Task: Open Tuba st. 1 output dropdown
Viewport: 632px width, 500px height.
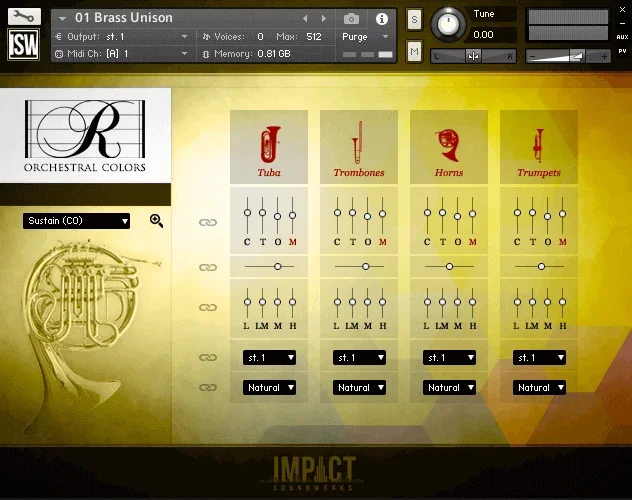Action: 269,357
